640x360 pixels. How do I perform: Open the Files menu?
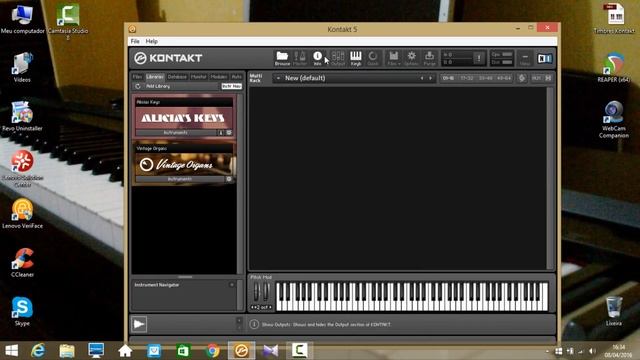coord(393,58)
